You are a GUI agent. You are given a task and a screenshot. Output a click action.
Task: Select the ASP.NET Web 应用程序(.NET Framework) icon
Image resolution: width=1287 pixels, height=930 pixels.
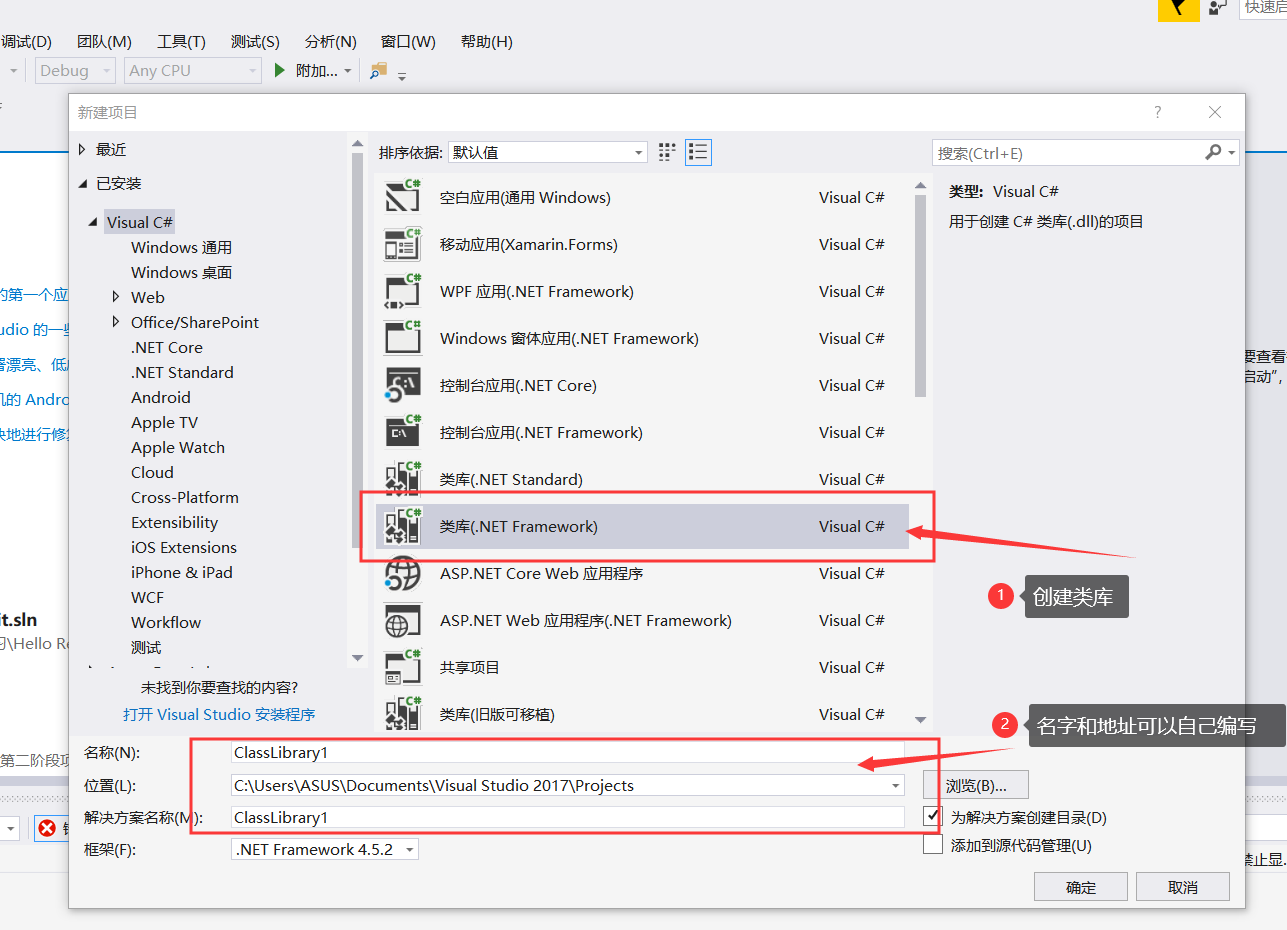(402, 620)
